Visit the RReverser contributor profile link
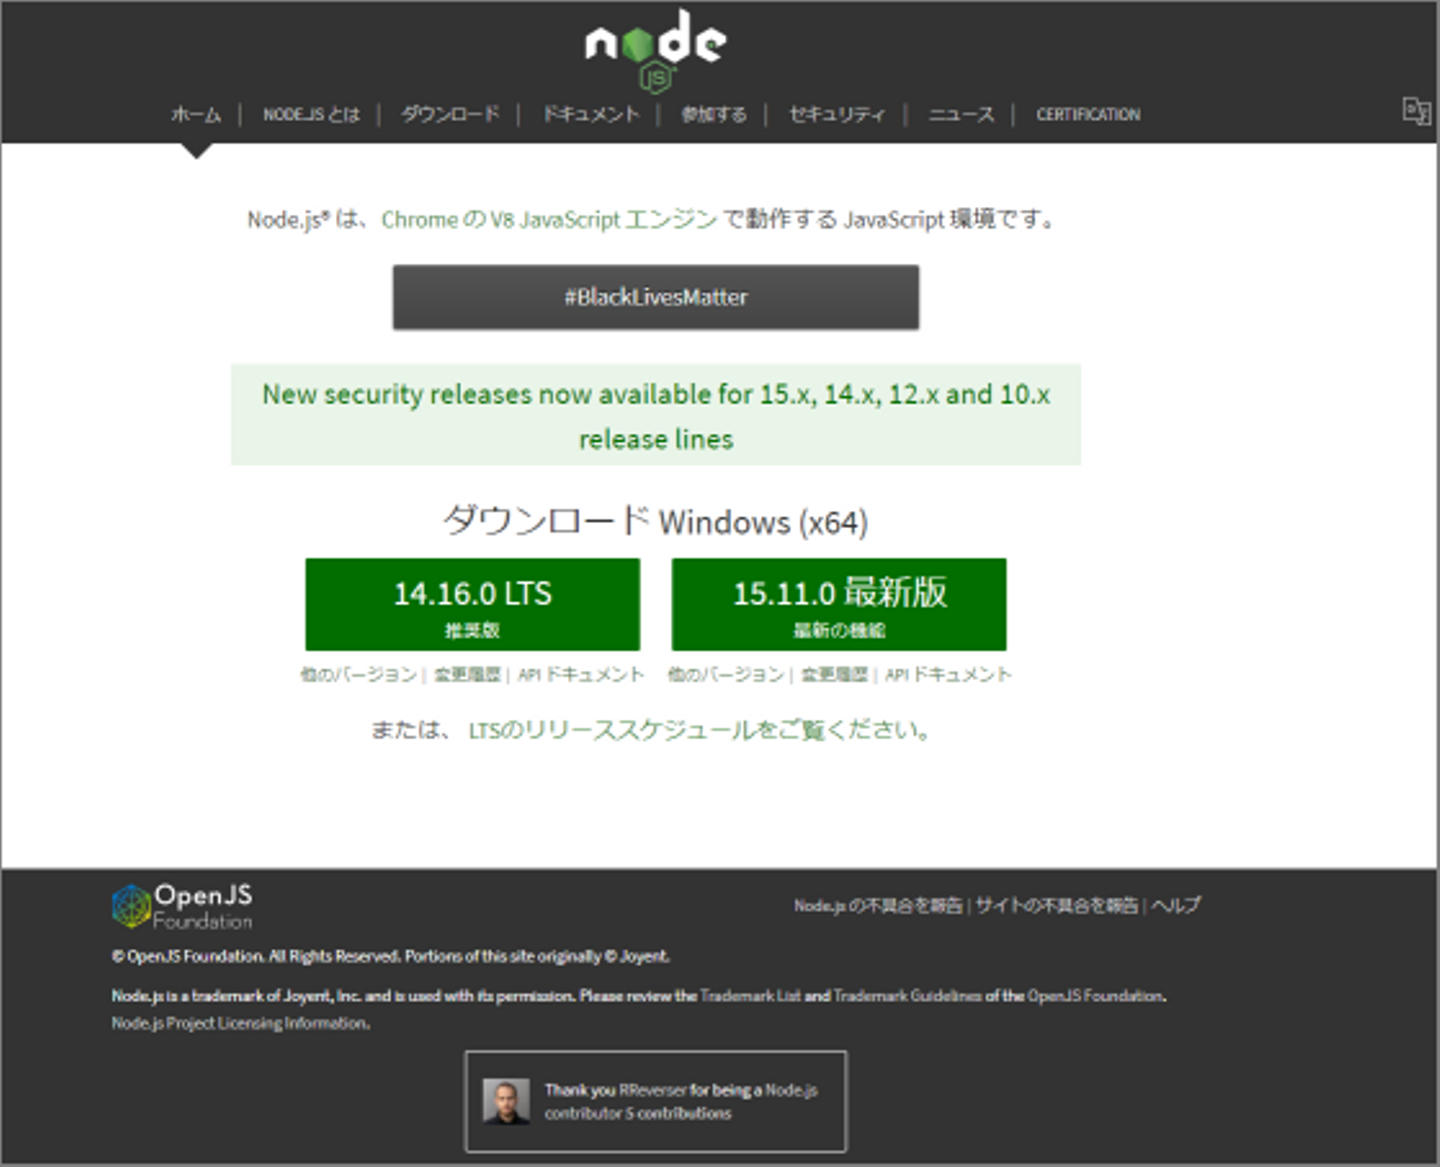The width and height of the screenshot is (1440, 1167). [x=653, y=1090]
